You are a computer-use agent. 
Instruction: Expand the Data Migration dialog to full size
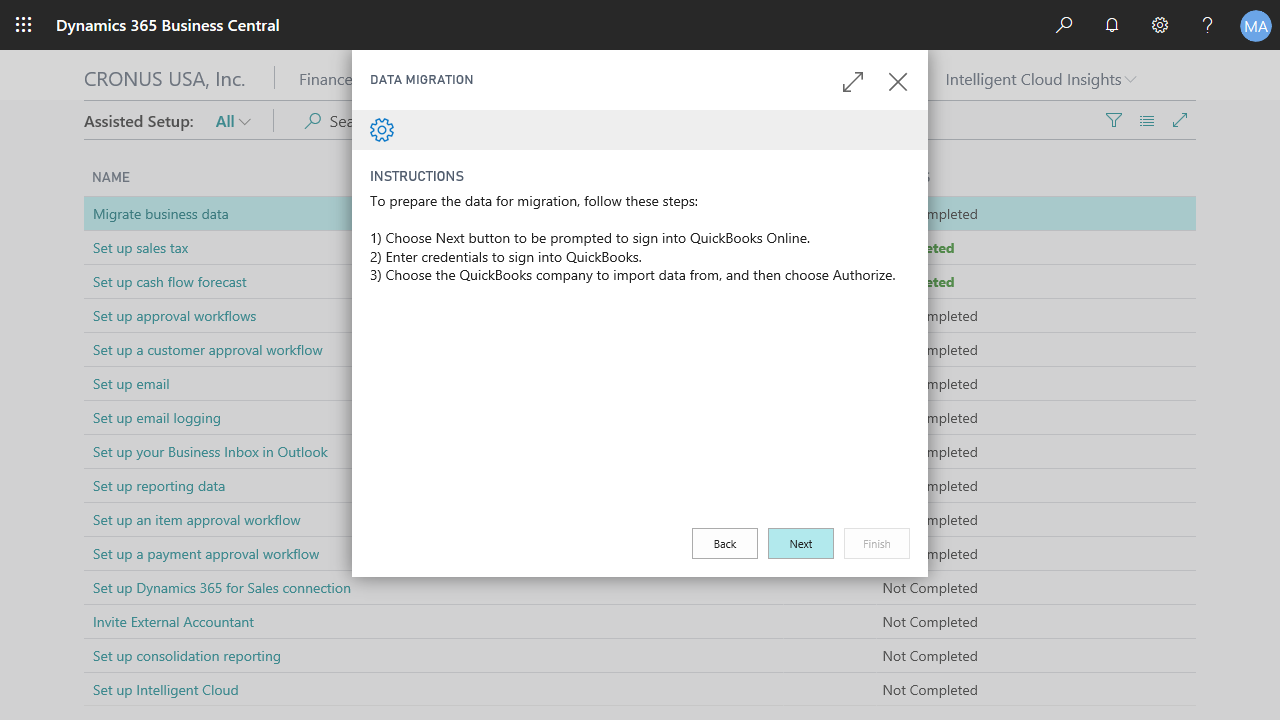coord(853,82)
